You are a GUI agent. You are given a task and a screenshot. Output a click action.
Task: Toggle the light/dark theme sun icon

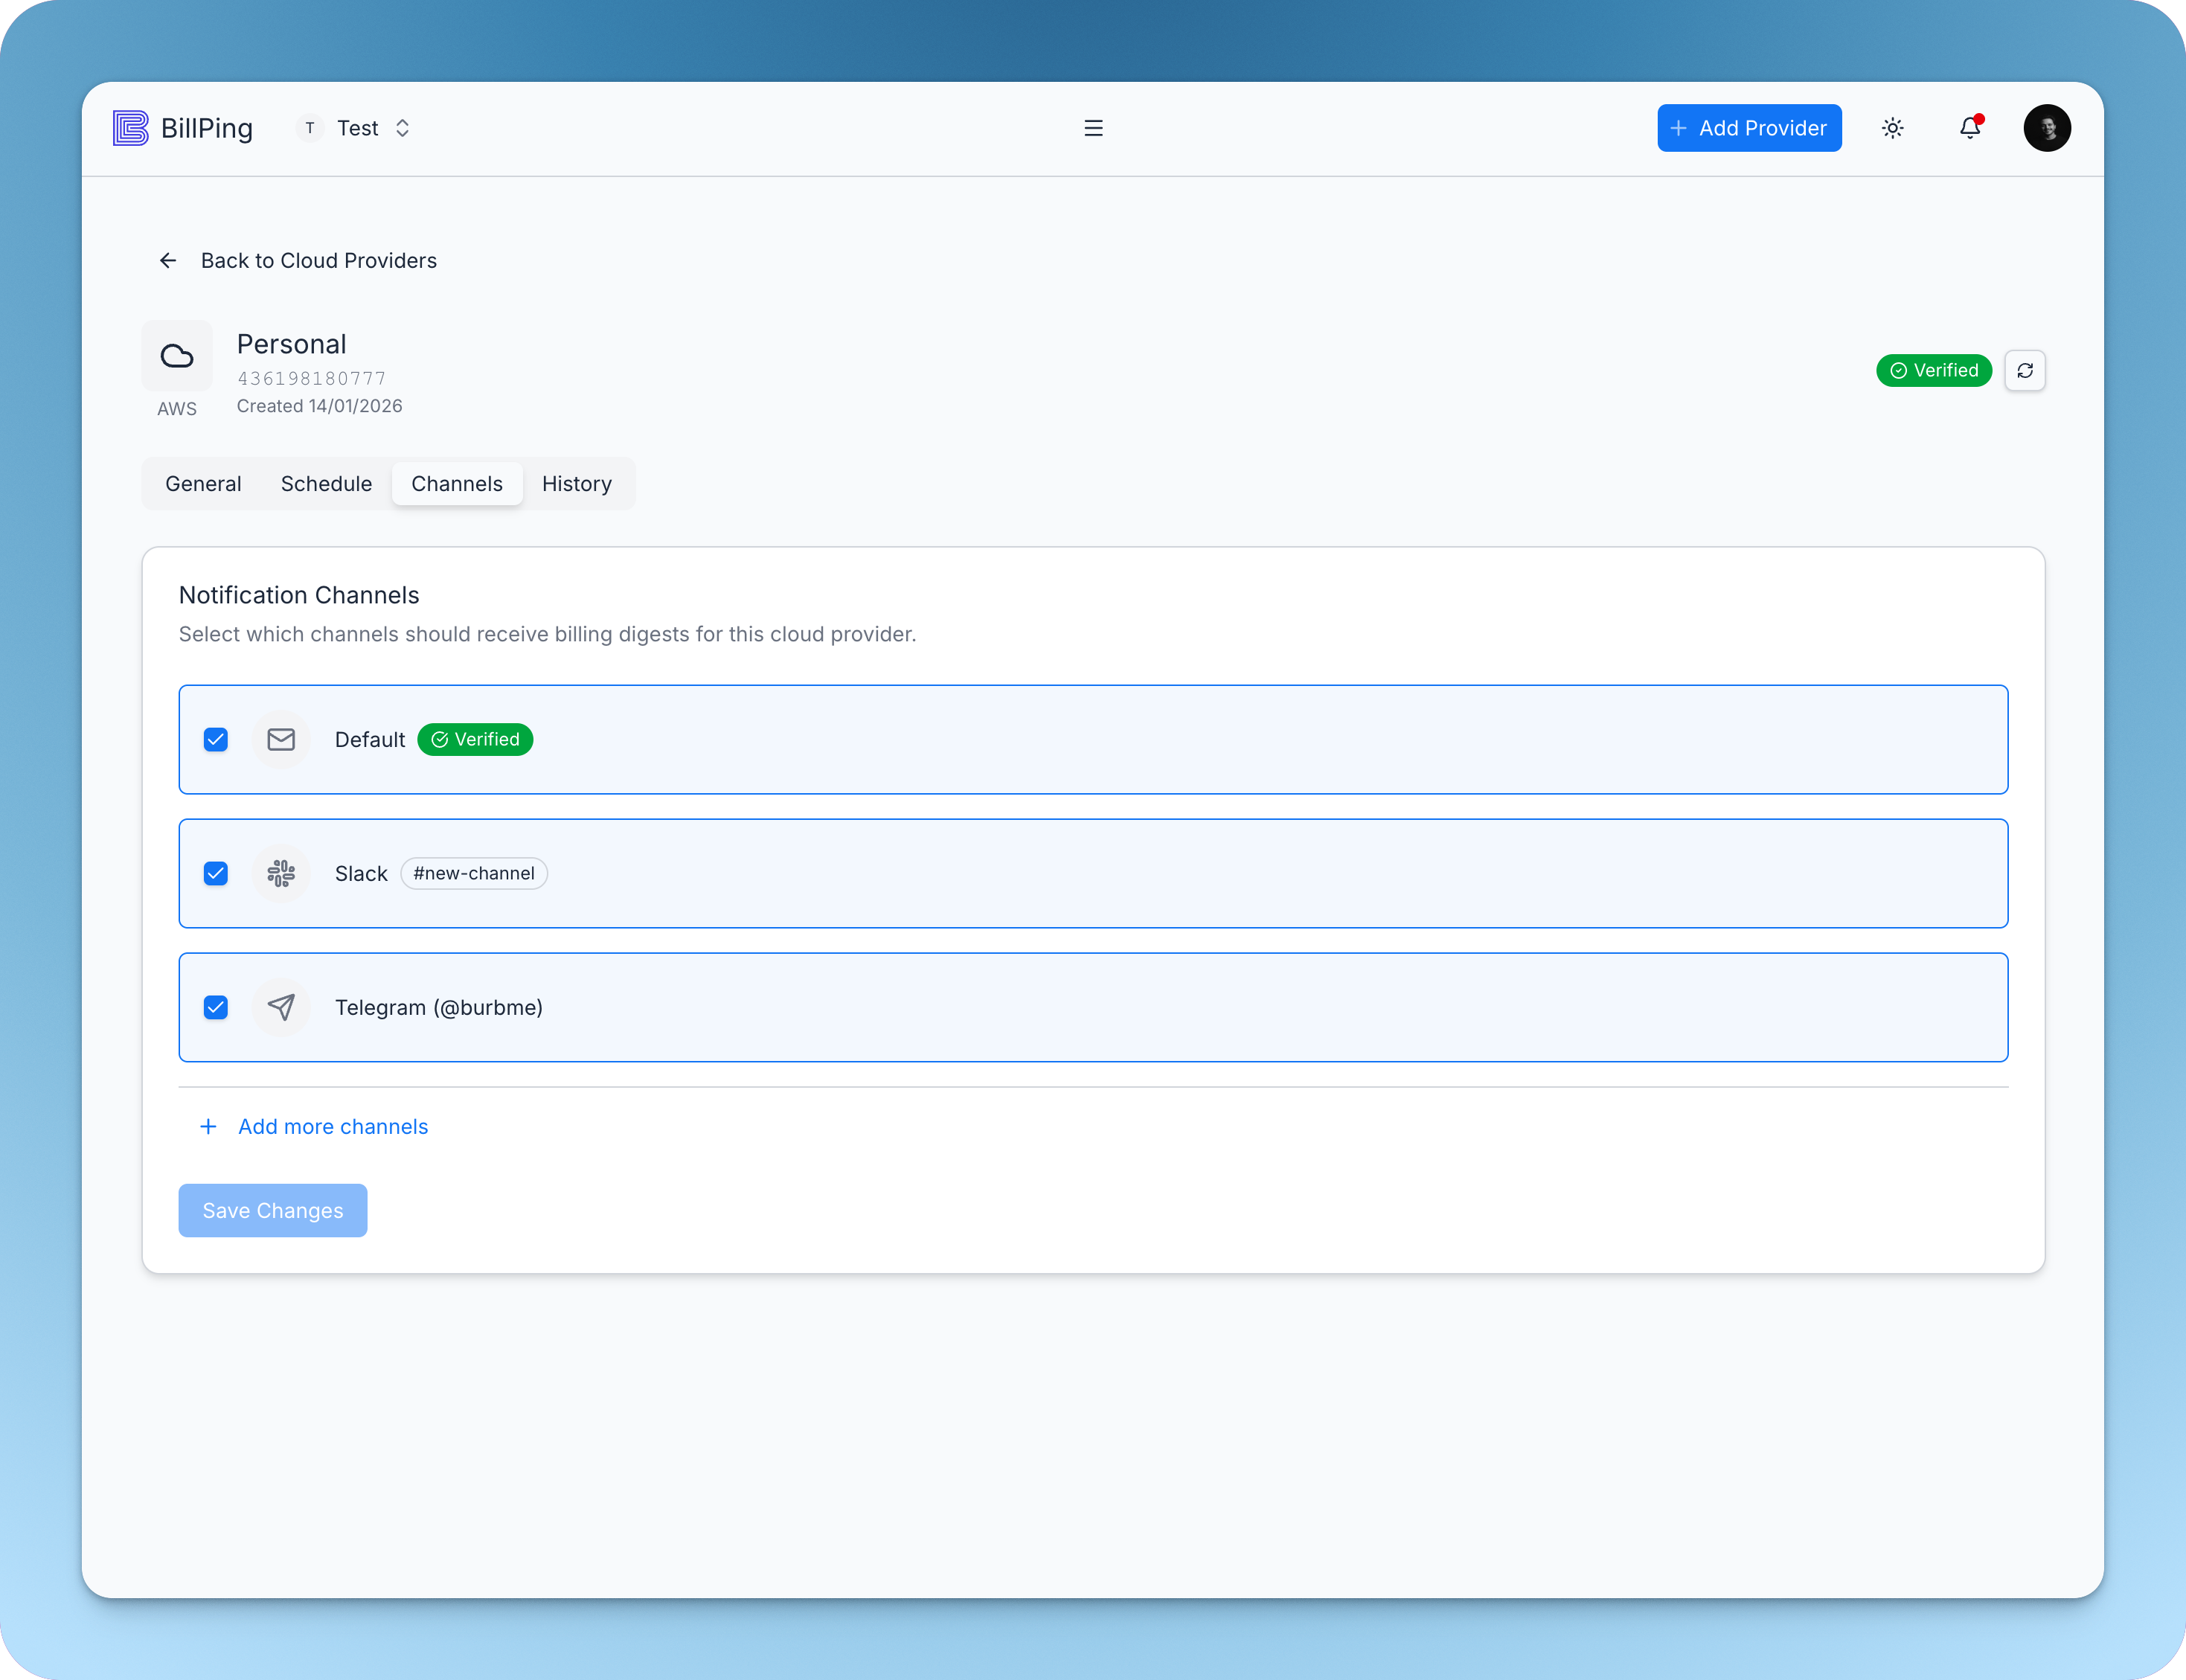coord(1892,128)
